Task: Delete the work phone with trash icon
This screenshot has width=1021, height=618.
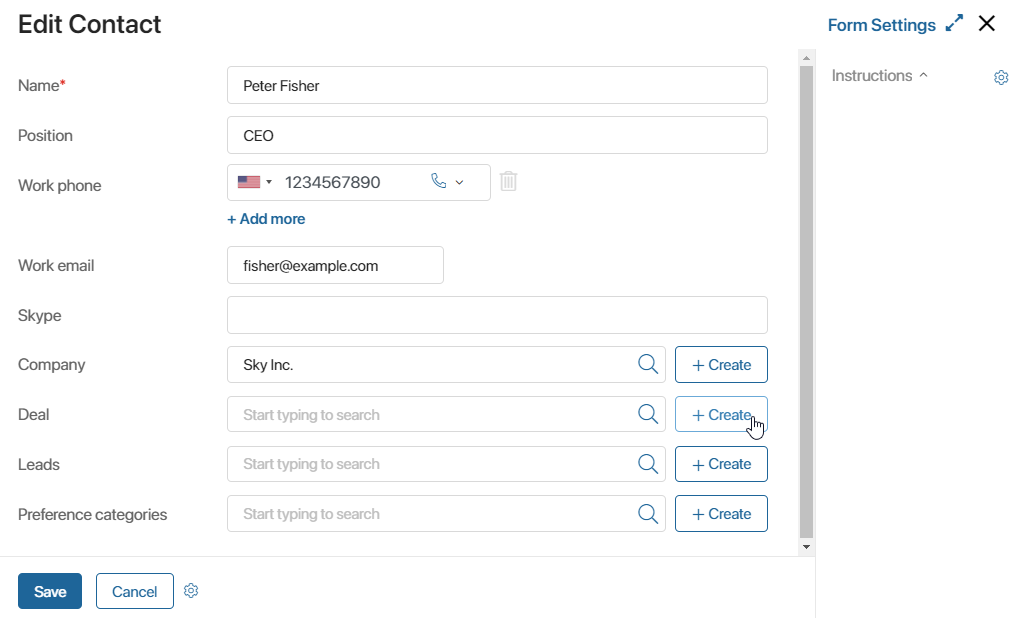Action: [x=509, y=181]
